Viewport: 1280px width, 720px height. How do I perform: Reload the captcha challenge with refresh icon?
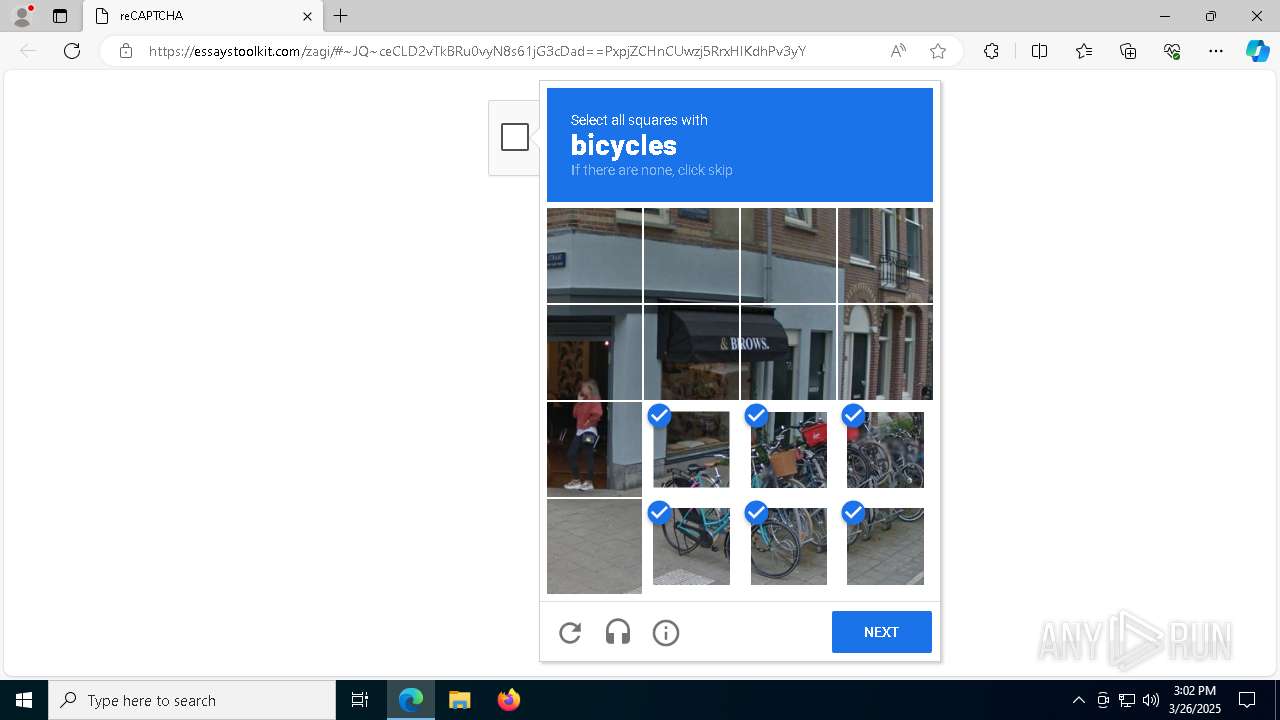click(x=570, y=632)
